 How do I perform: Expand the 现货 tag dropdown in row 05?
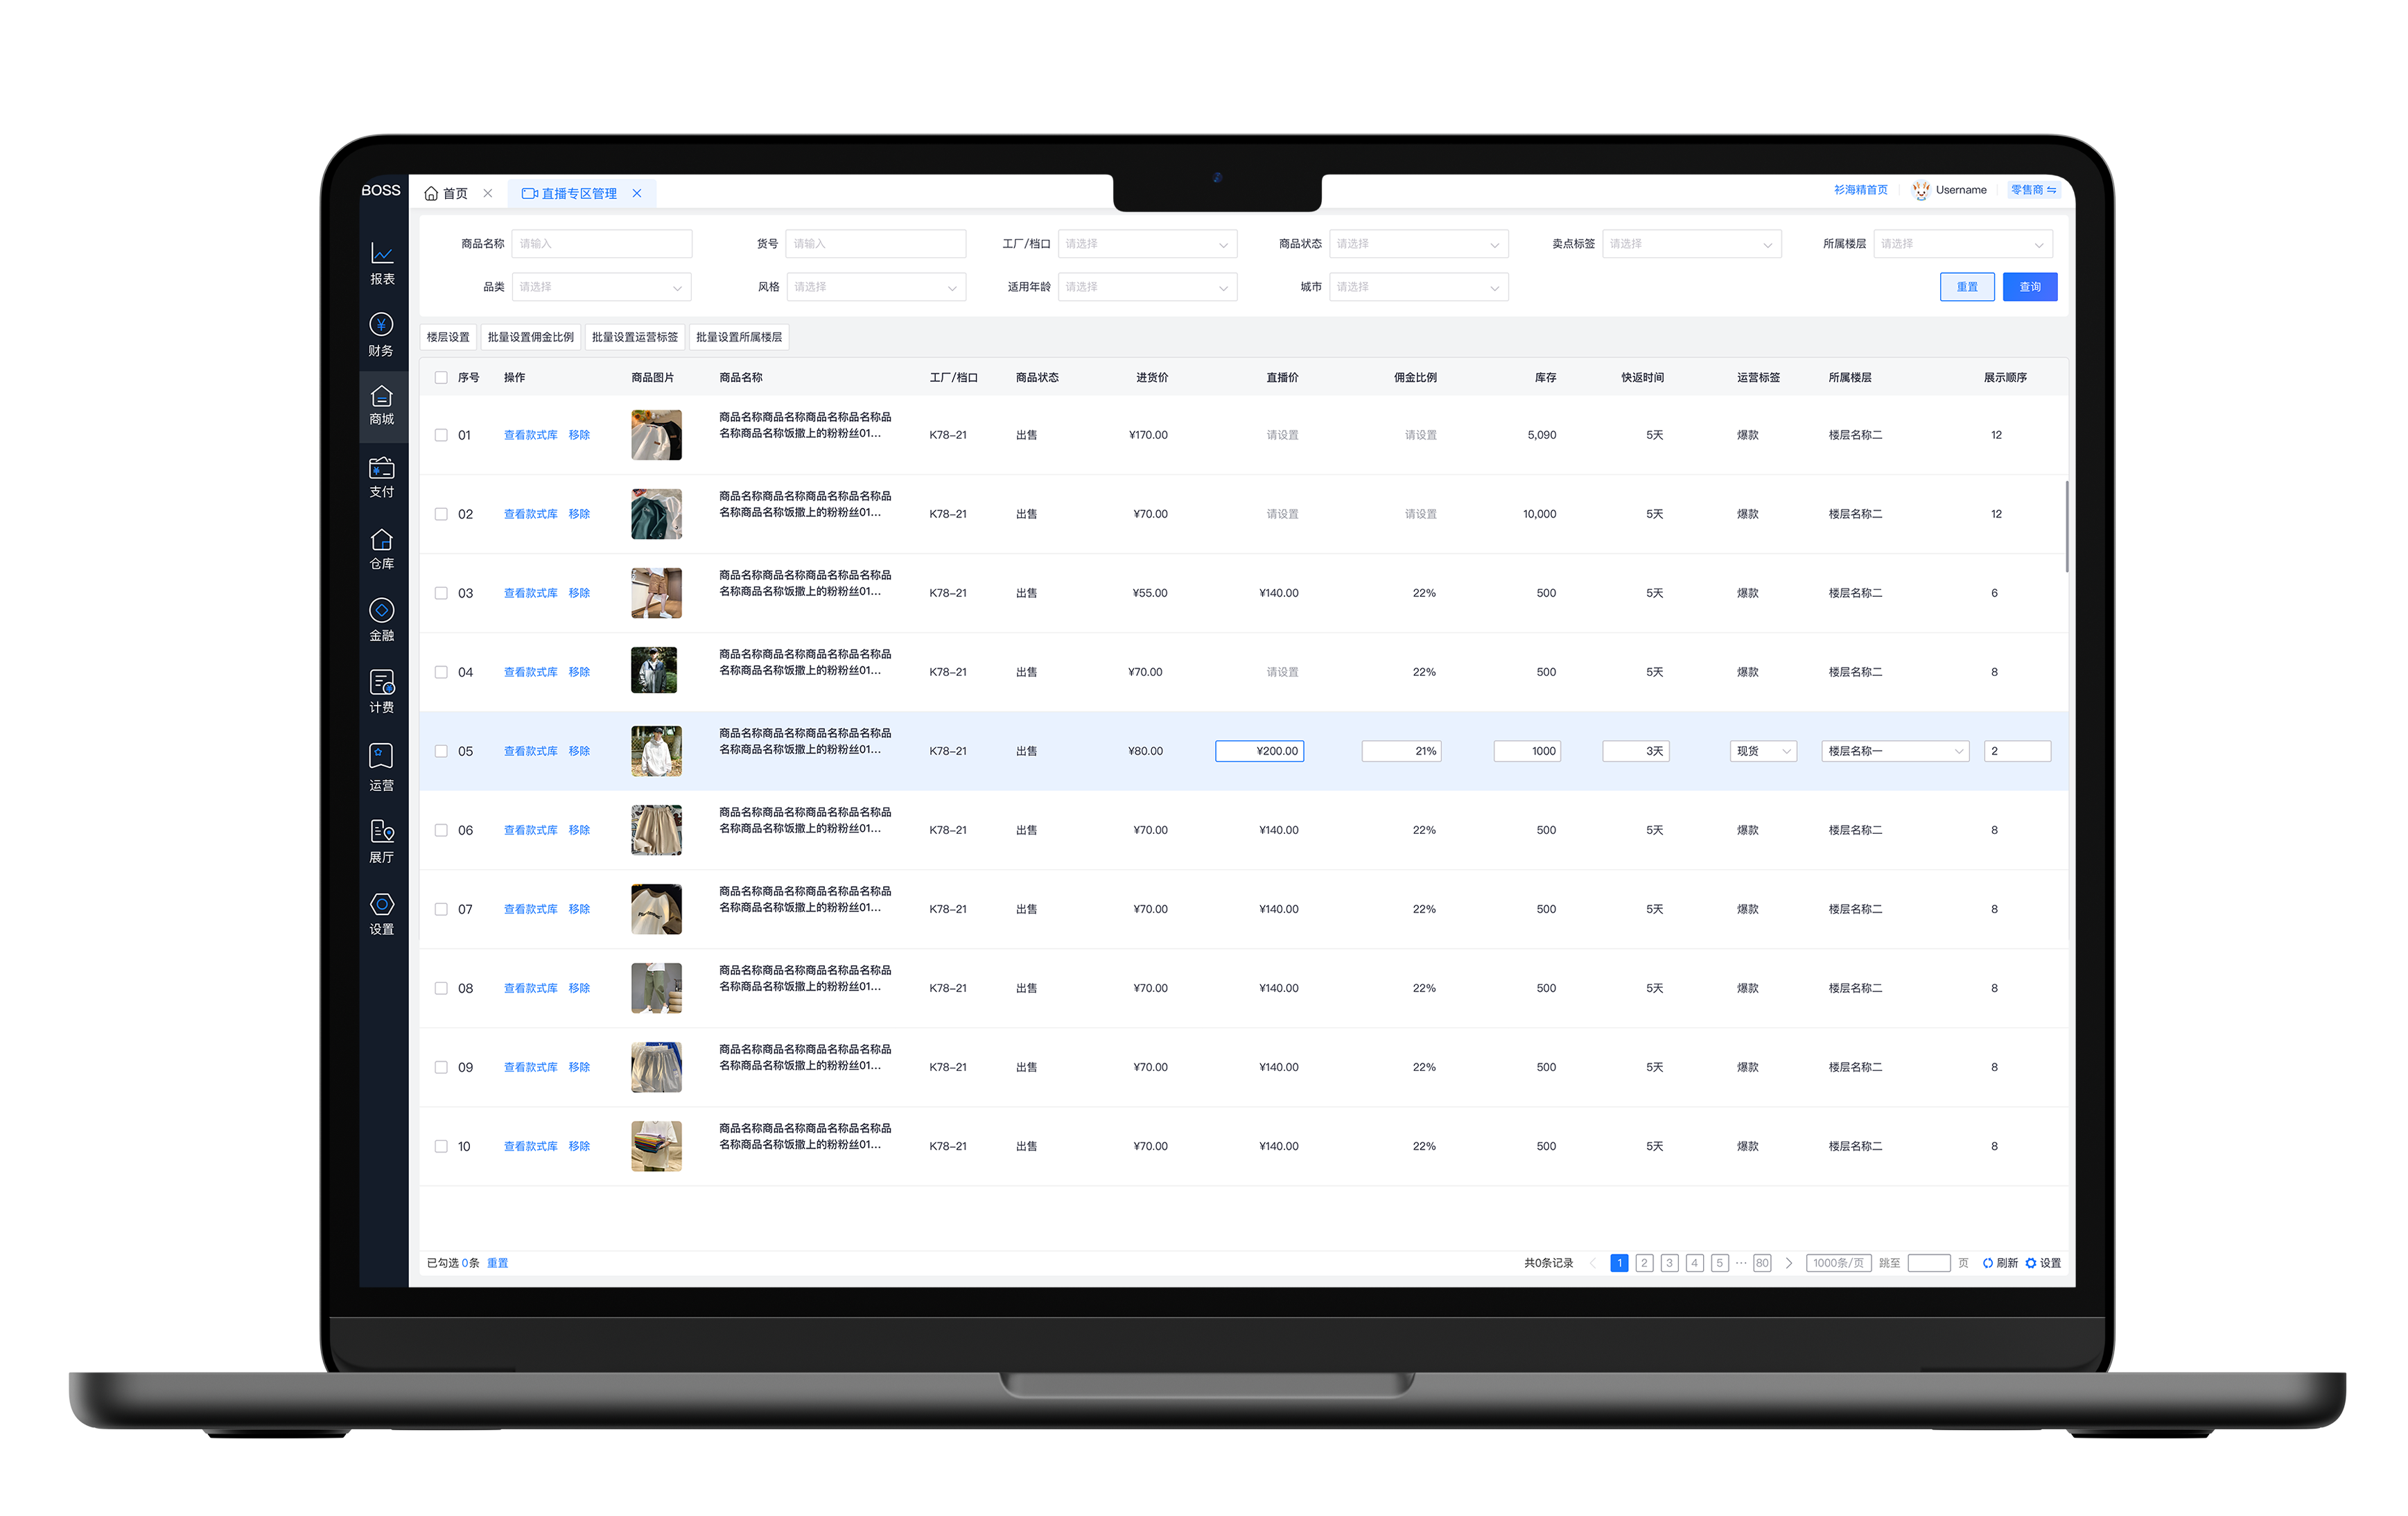(x=1762, y=751)
